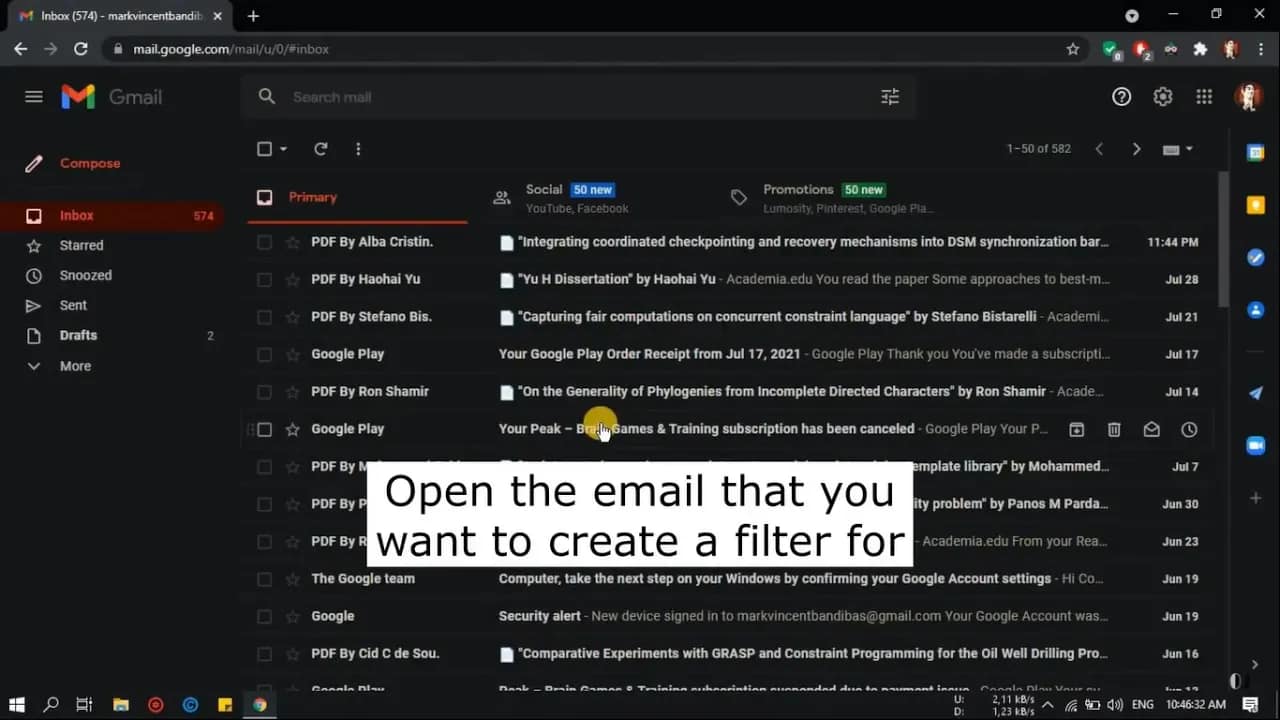Click the refresh inbox icon
The width and height of the screenshot is (1280, 720).
pos(321,149)
